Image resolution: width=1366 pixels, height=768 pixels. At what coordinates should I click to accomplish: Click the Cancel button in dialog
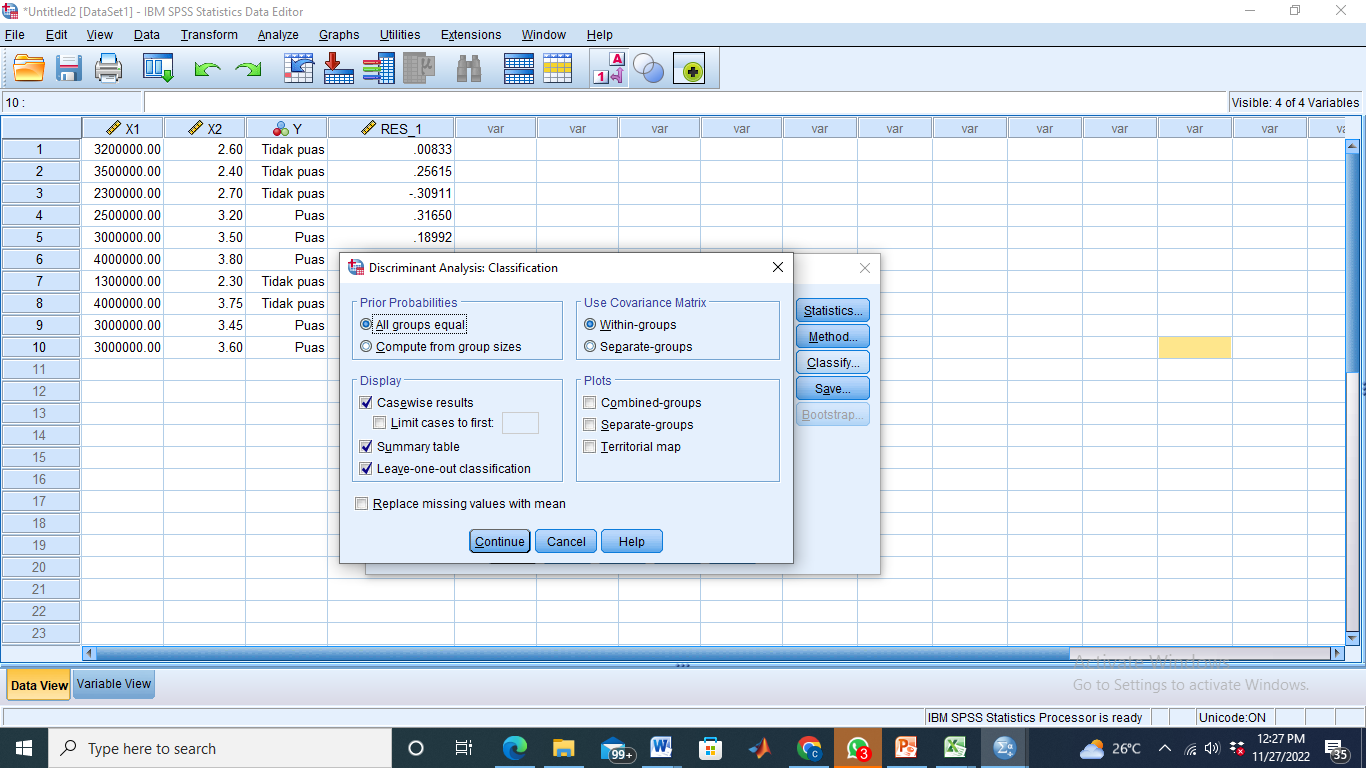click(x=566, y=542)
